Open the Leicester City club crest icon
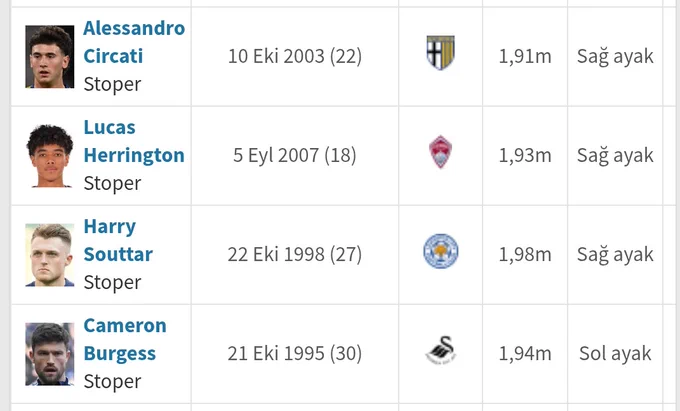This screenshot has width=680, height=411. pos(441,251)
